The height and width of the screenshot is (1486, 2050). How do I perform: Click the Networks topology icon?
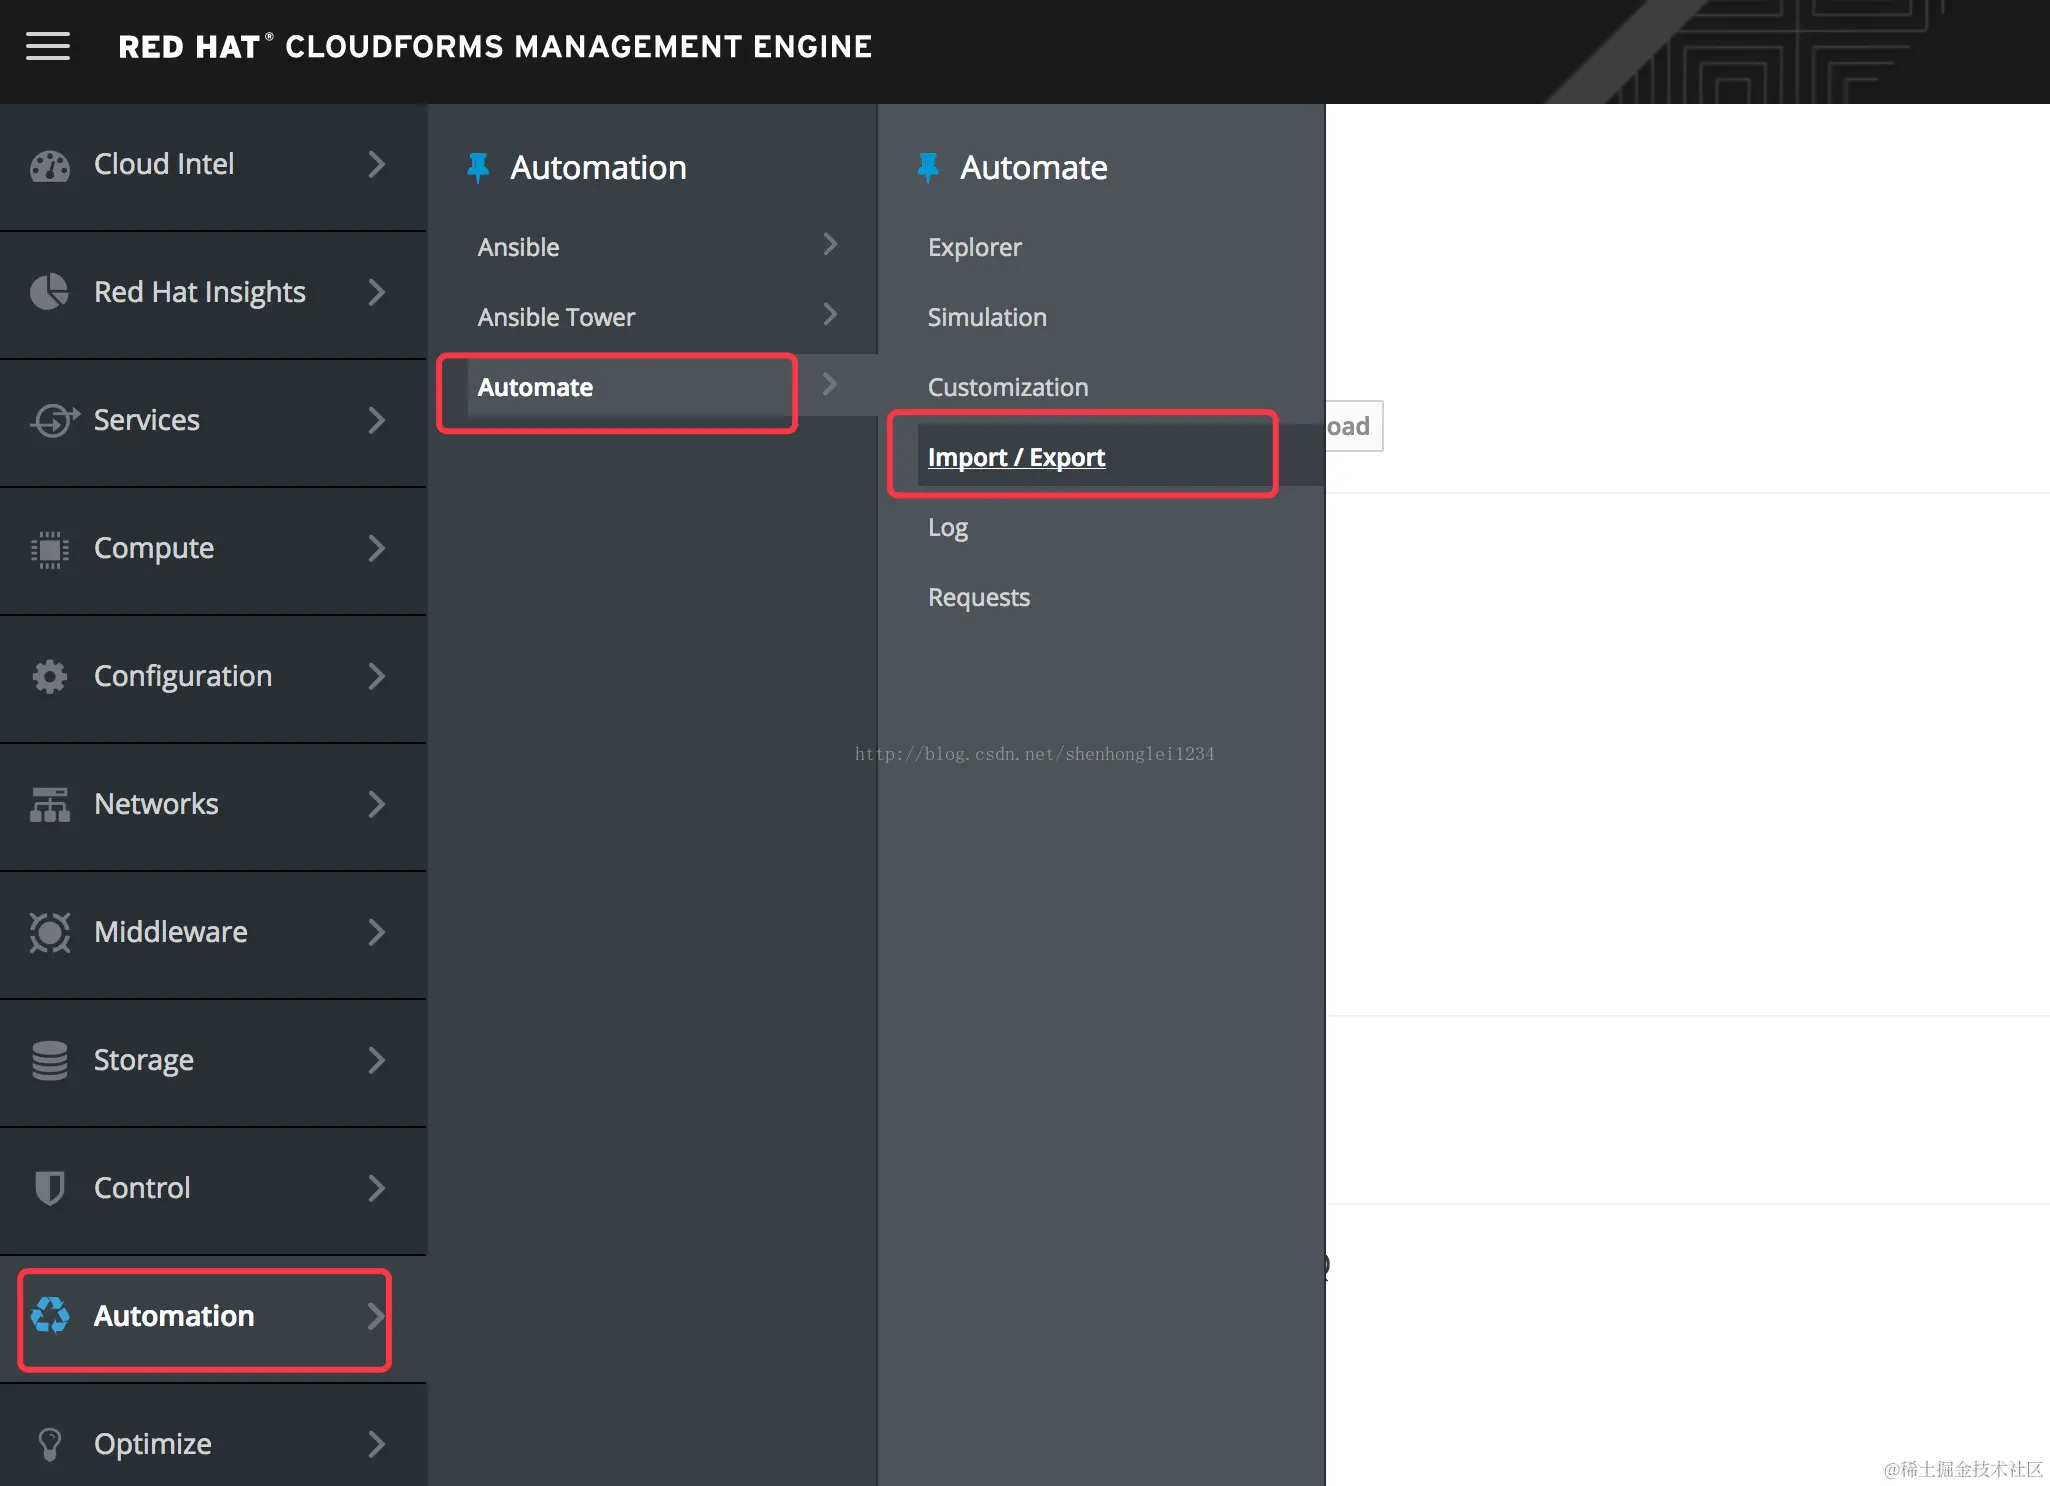(49, 805)
